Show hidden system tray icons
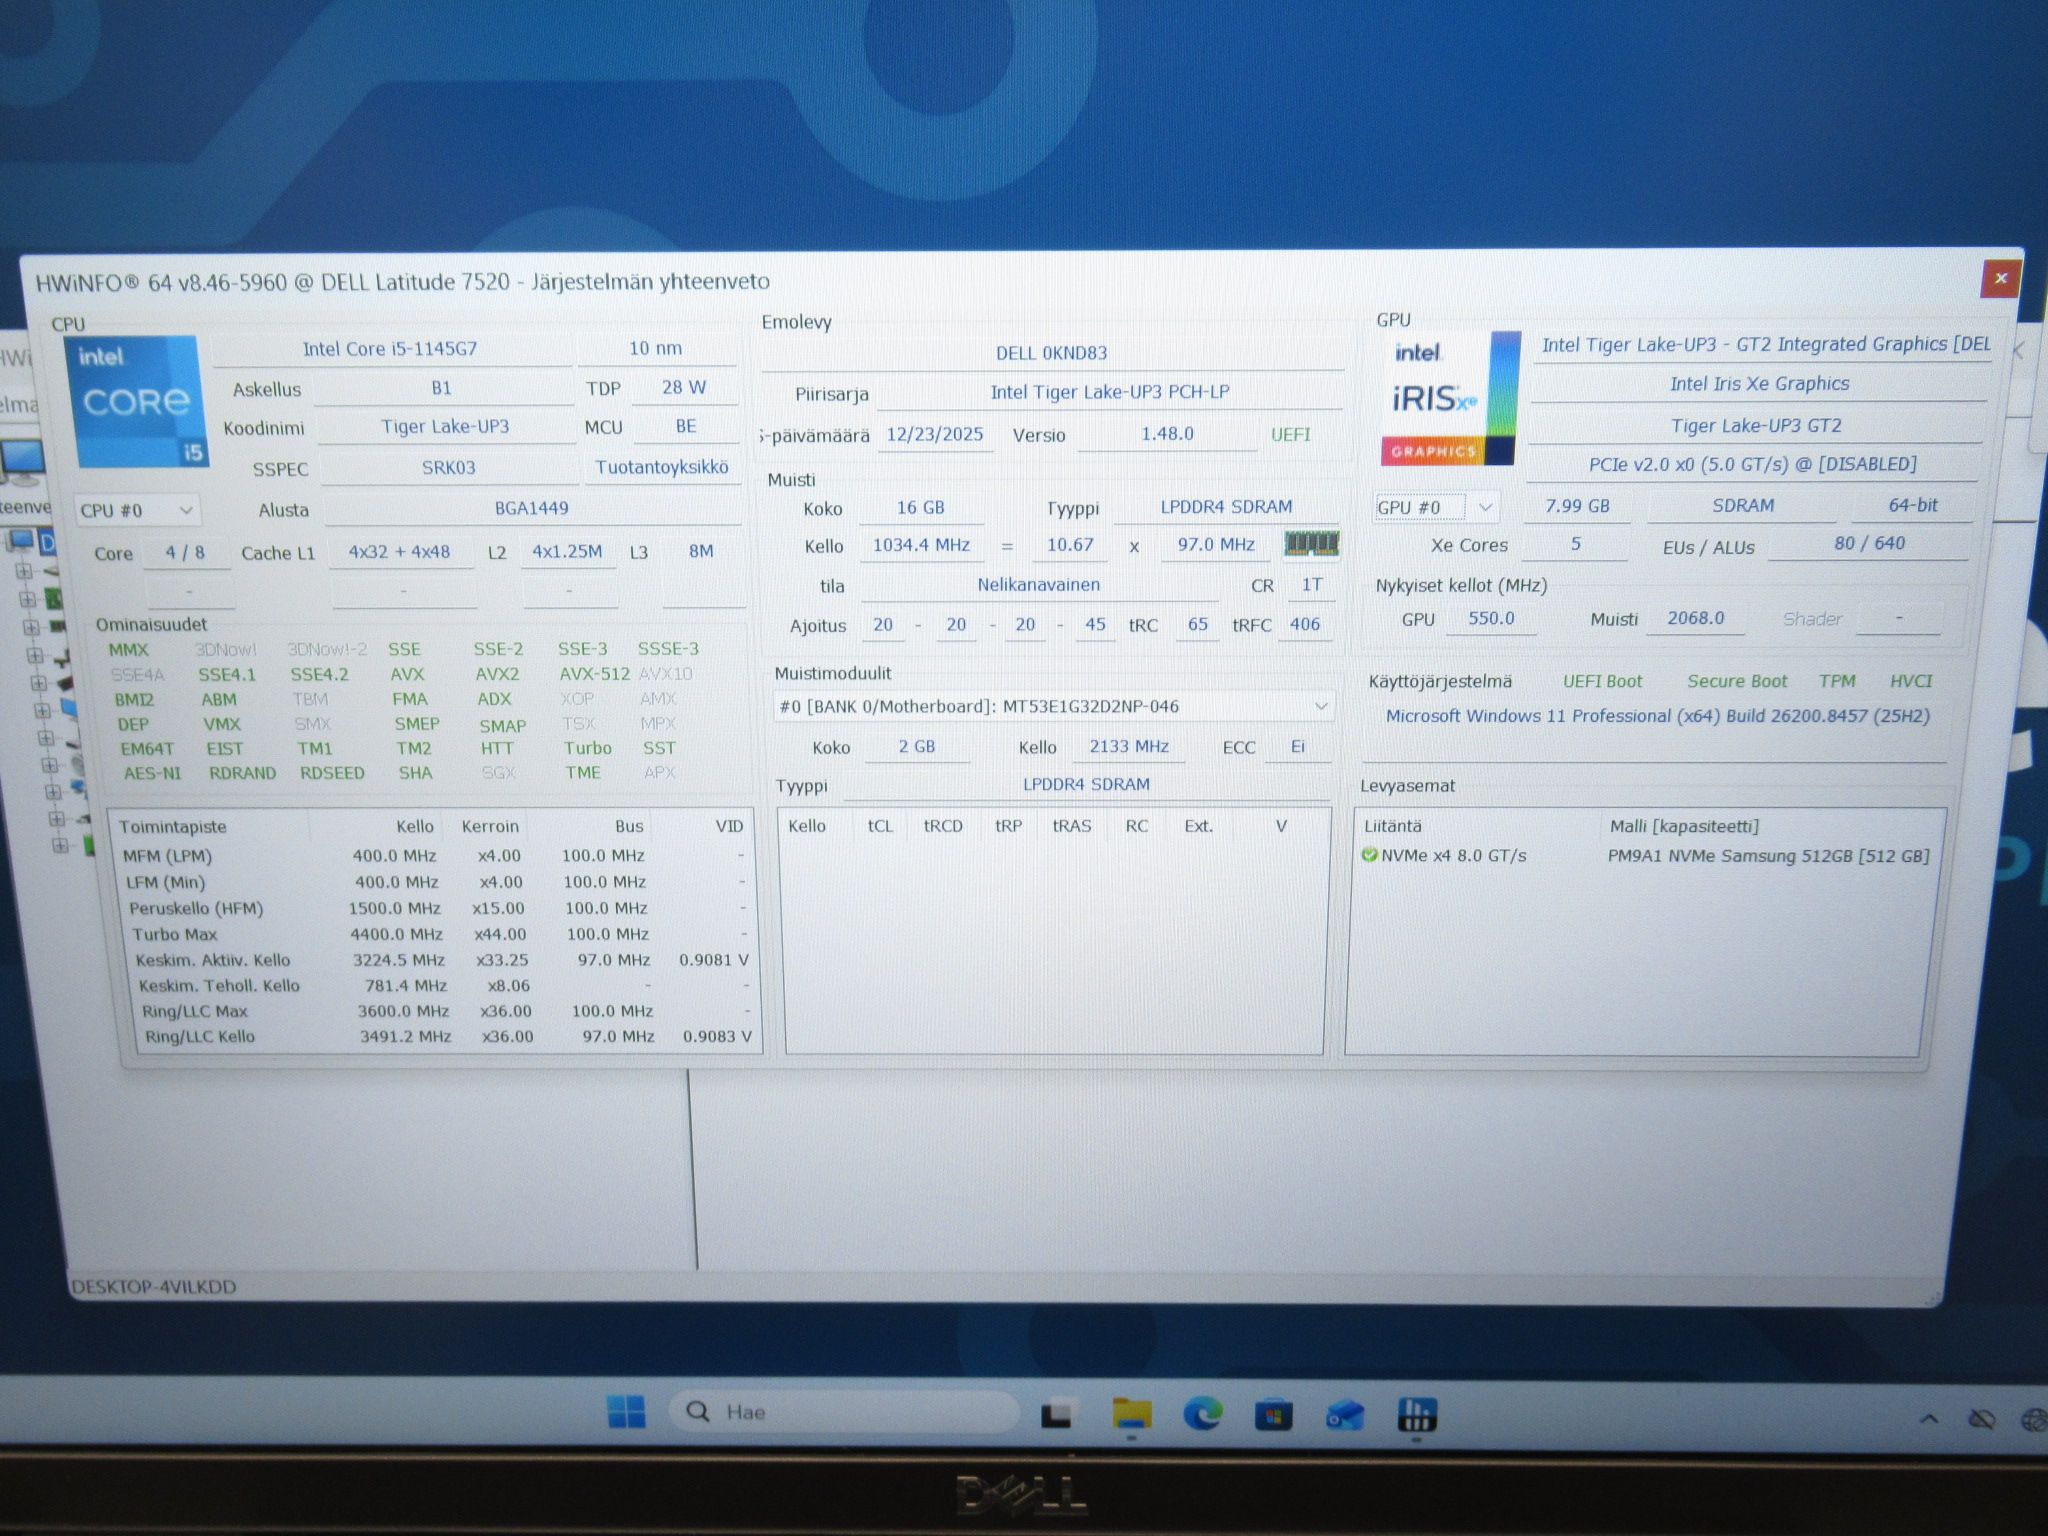 tap(1929, 1418)
